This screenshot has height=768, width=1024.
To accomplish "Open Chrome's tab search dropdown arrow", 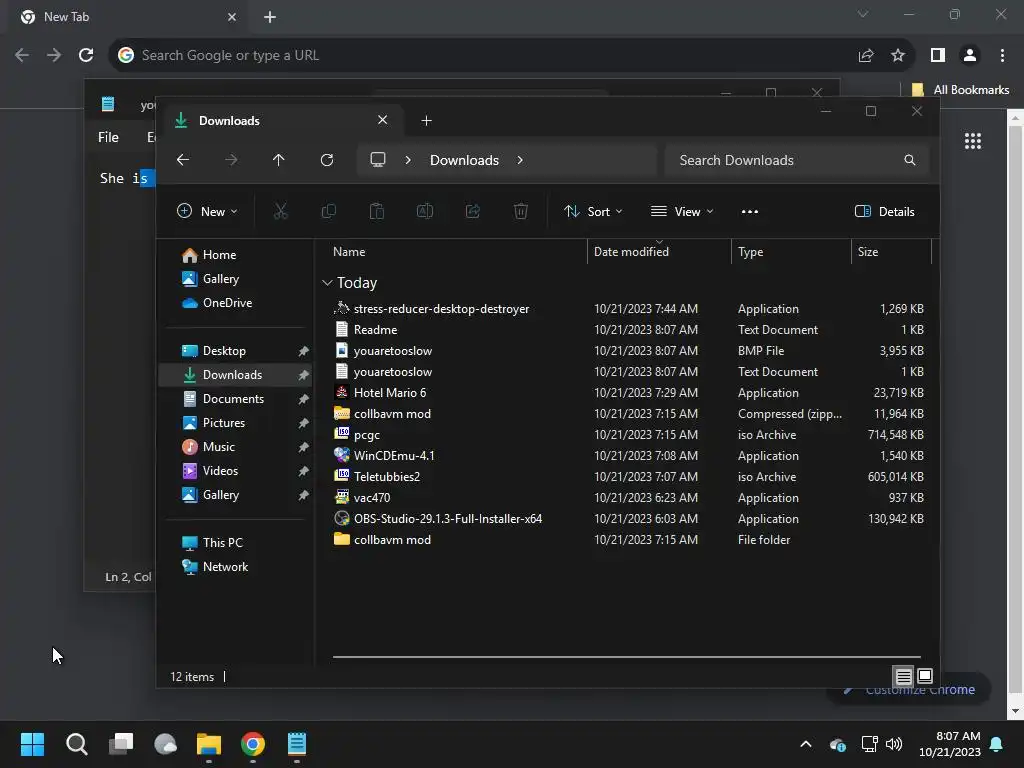I will point(863,14).
